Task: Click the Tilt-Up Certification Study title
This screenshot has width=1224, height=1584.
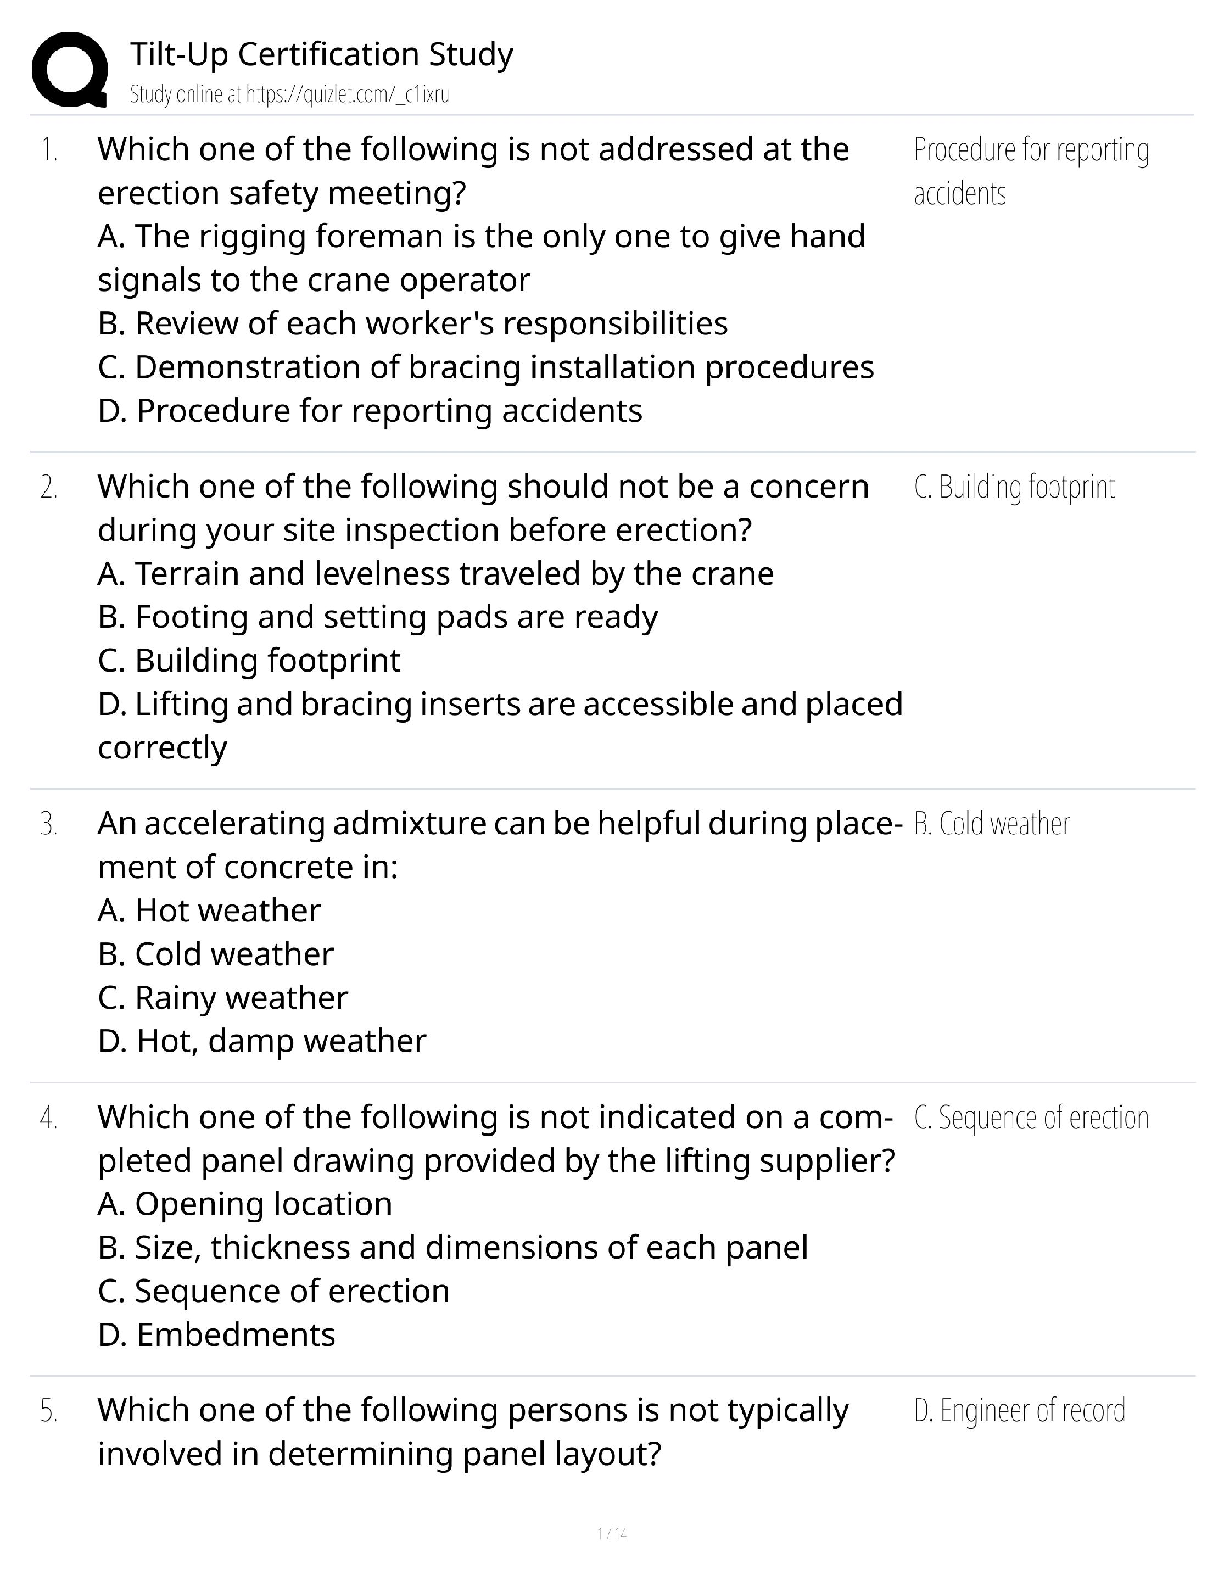Action: coord(321,54)
